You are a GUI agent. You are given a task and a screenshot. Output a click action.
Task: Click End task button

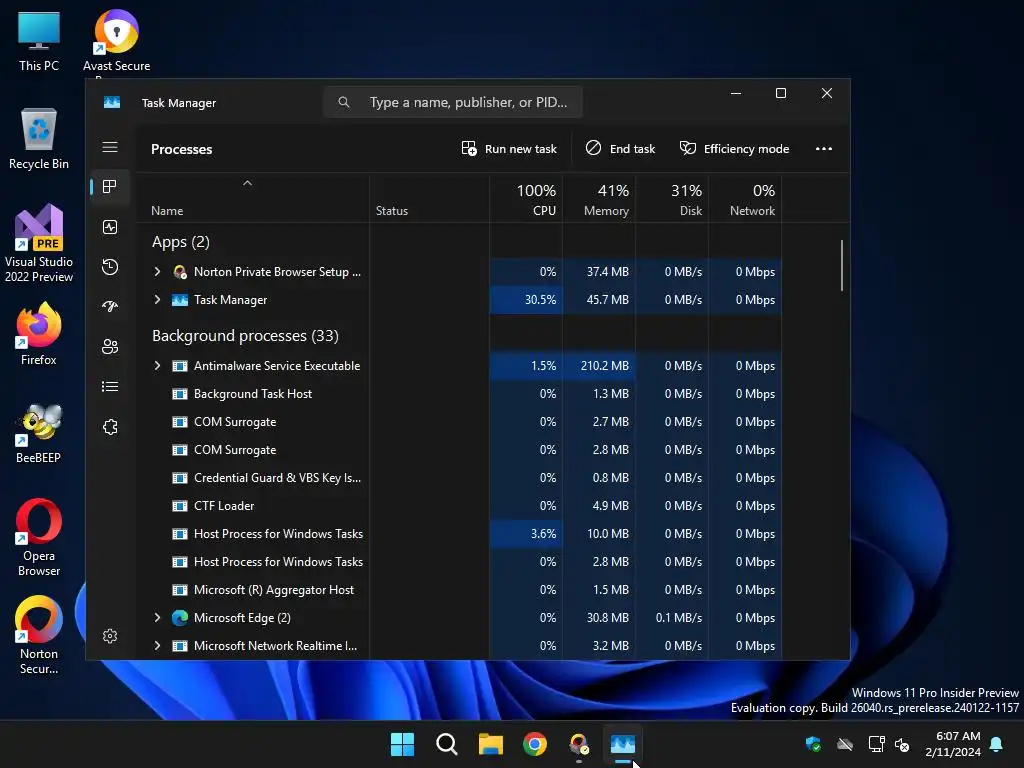[620, 149]
